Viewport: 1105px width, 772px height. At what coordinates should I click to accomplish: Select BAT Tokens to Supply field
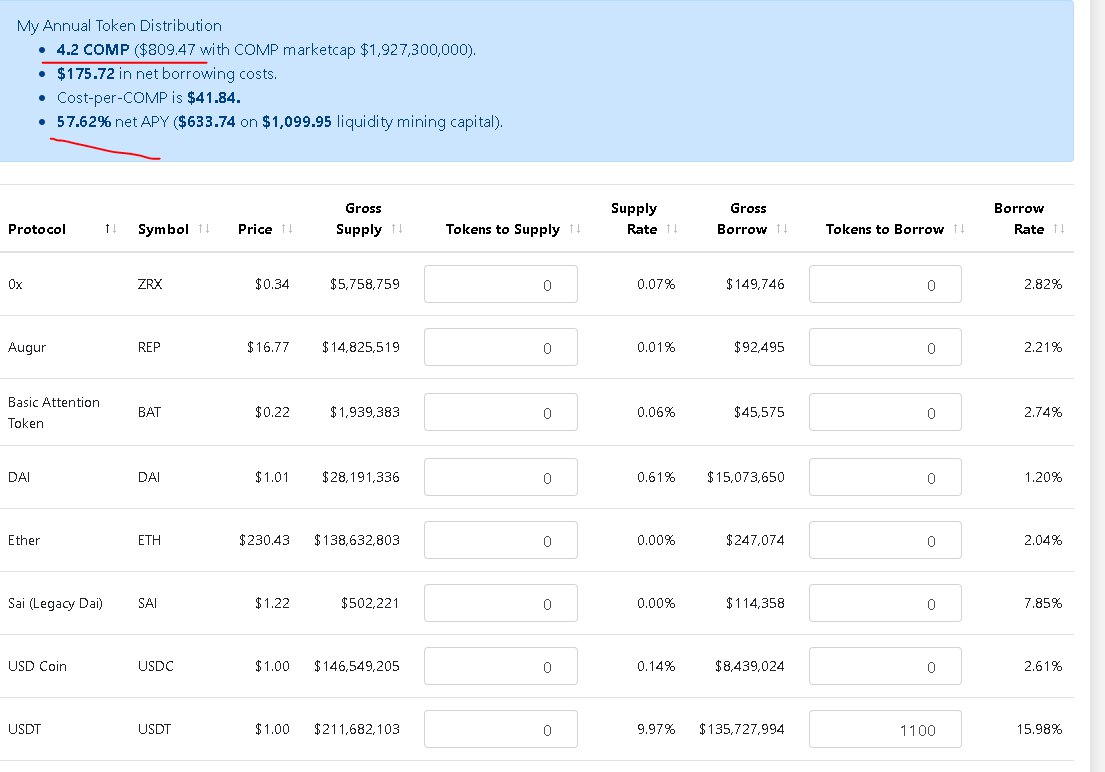pyautogui.click(x=500, y=412)
